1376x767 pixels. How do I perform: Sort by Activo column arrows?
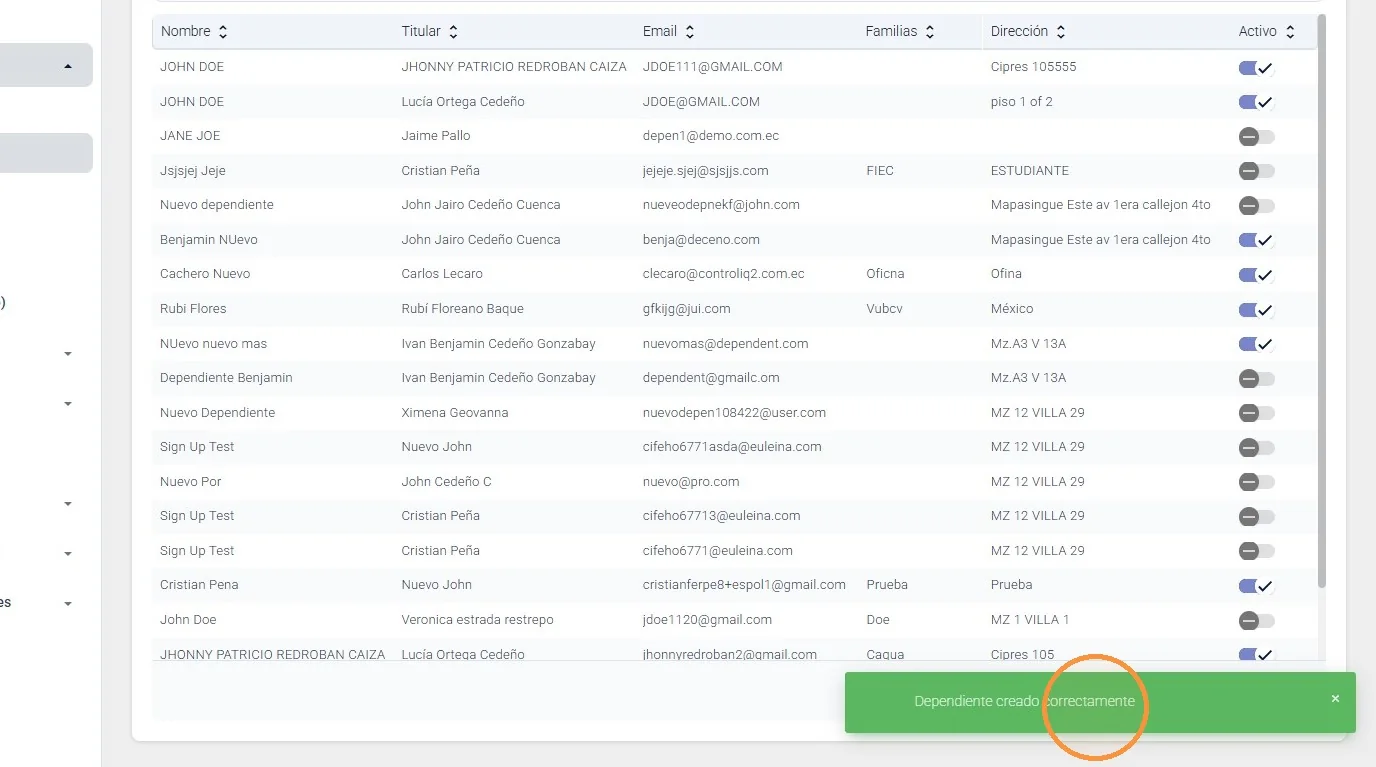1290,32
